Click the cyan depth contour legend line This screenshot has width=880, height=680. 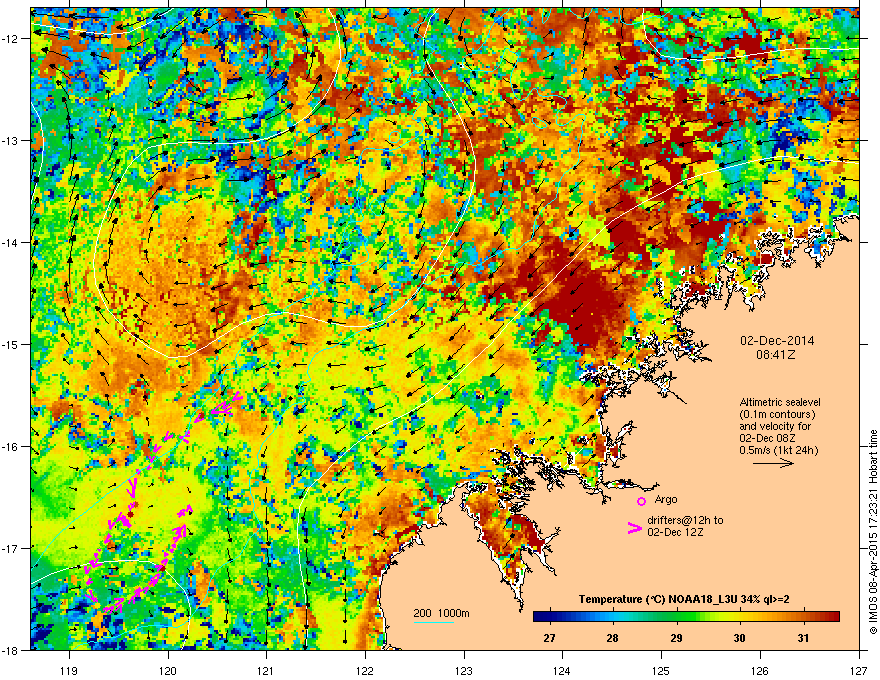coord(434,622)
